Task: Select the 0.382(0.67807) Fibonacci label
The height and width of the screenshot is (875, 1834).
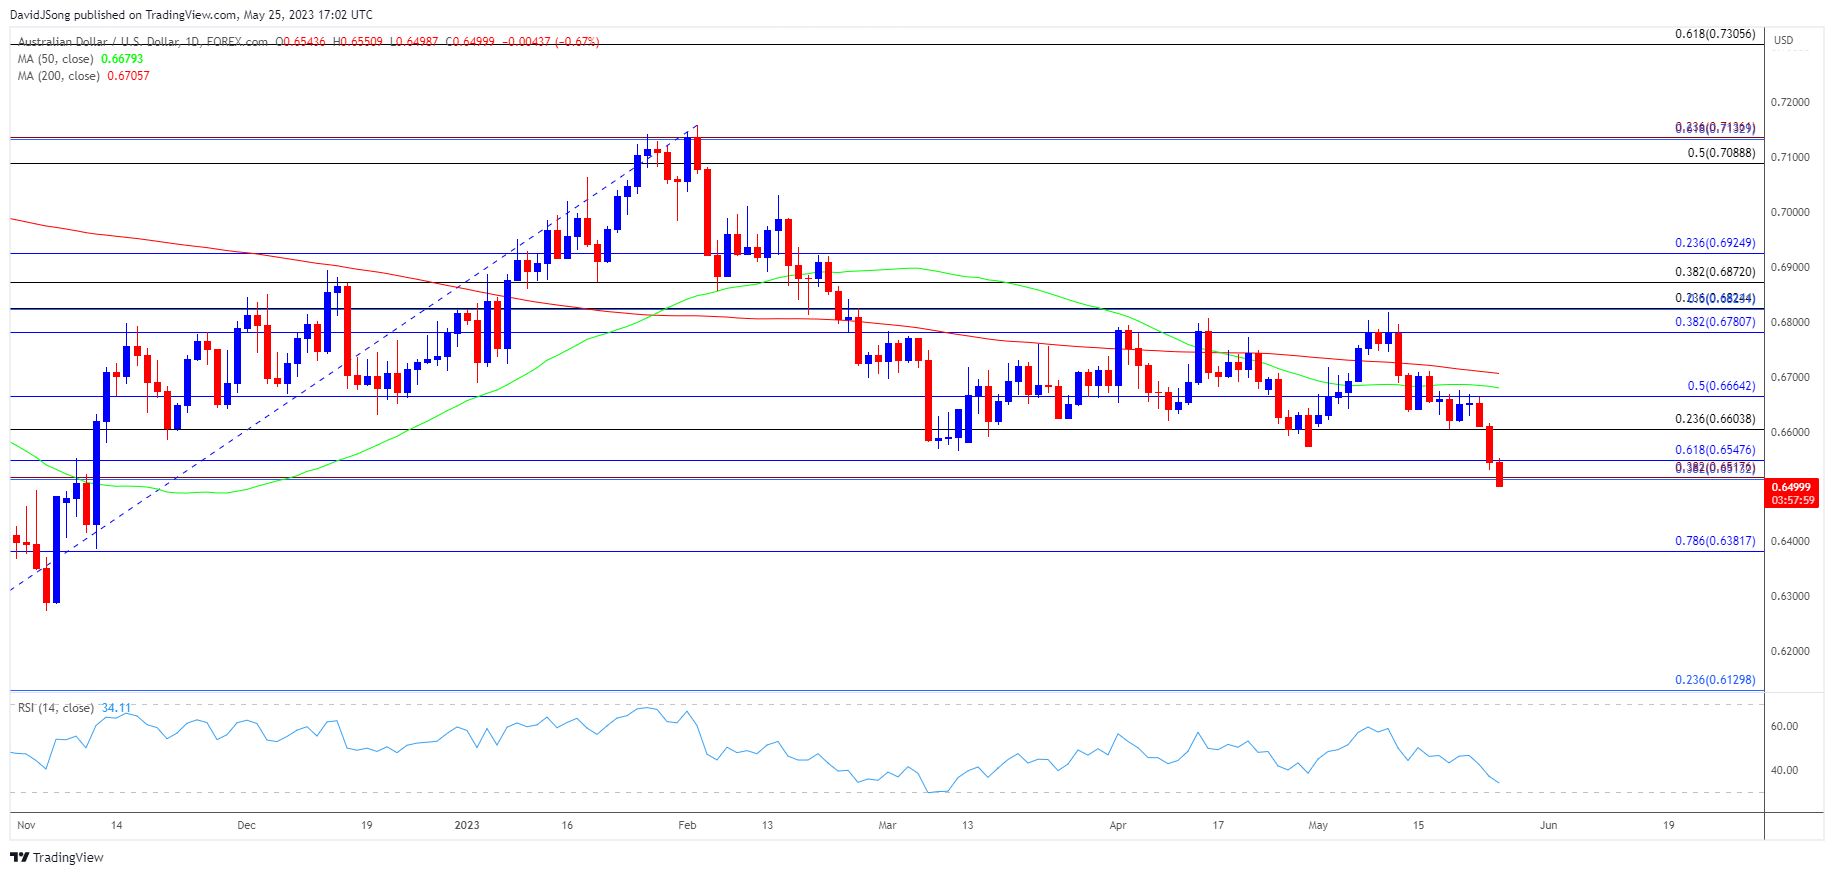Action: [x=1715, y=322]
